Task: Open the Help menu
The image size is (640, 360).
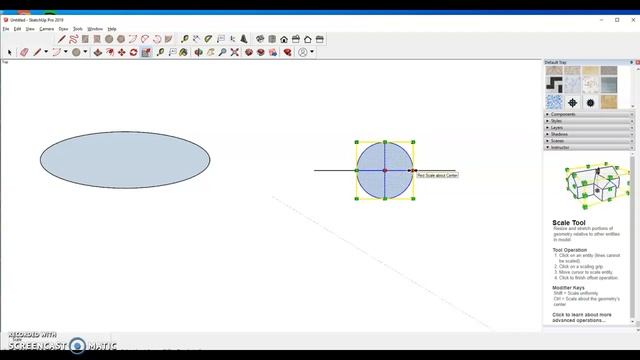Action: point(112,29)
